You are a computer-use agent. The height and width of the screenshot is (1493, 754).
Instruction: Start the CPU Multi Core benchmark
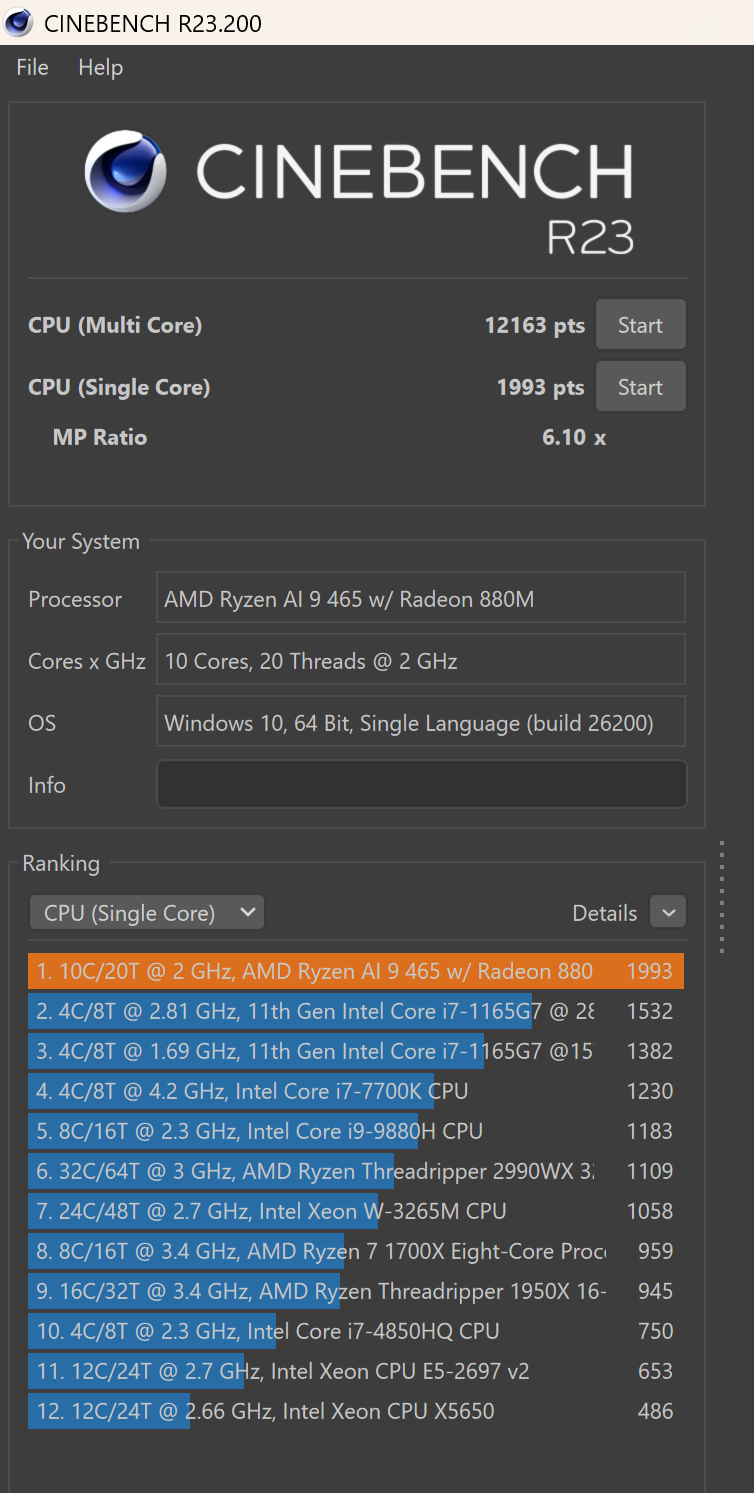coord(640,325)
